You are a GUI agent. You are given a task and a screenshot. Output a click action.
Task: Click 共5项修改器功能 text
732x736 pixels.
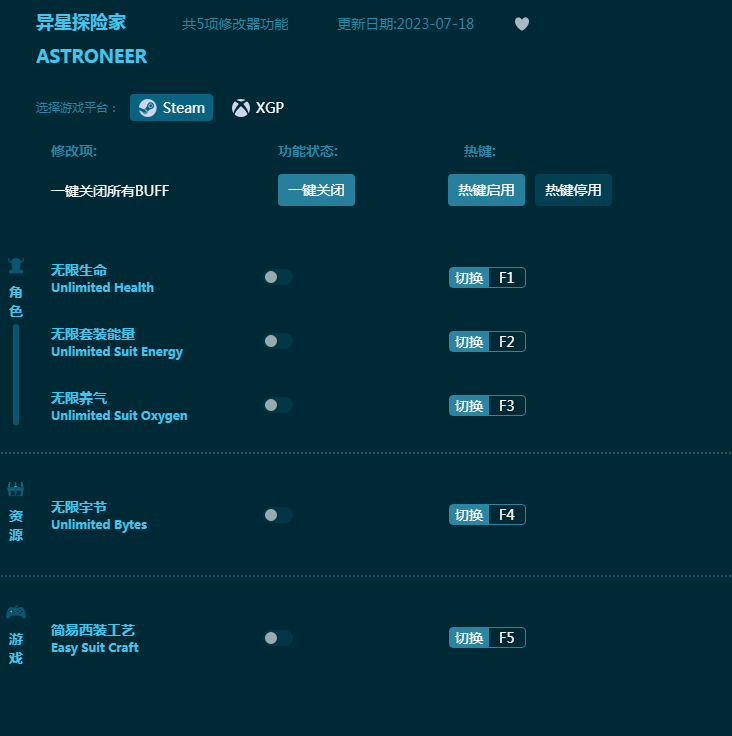click(x=235, y=24)
